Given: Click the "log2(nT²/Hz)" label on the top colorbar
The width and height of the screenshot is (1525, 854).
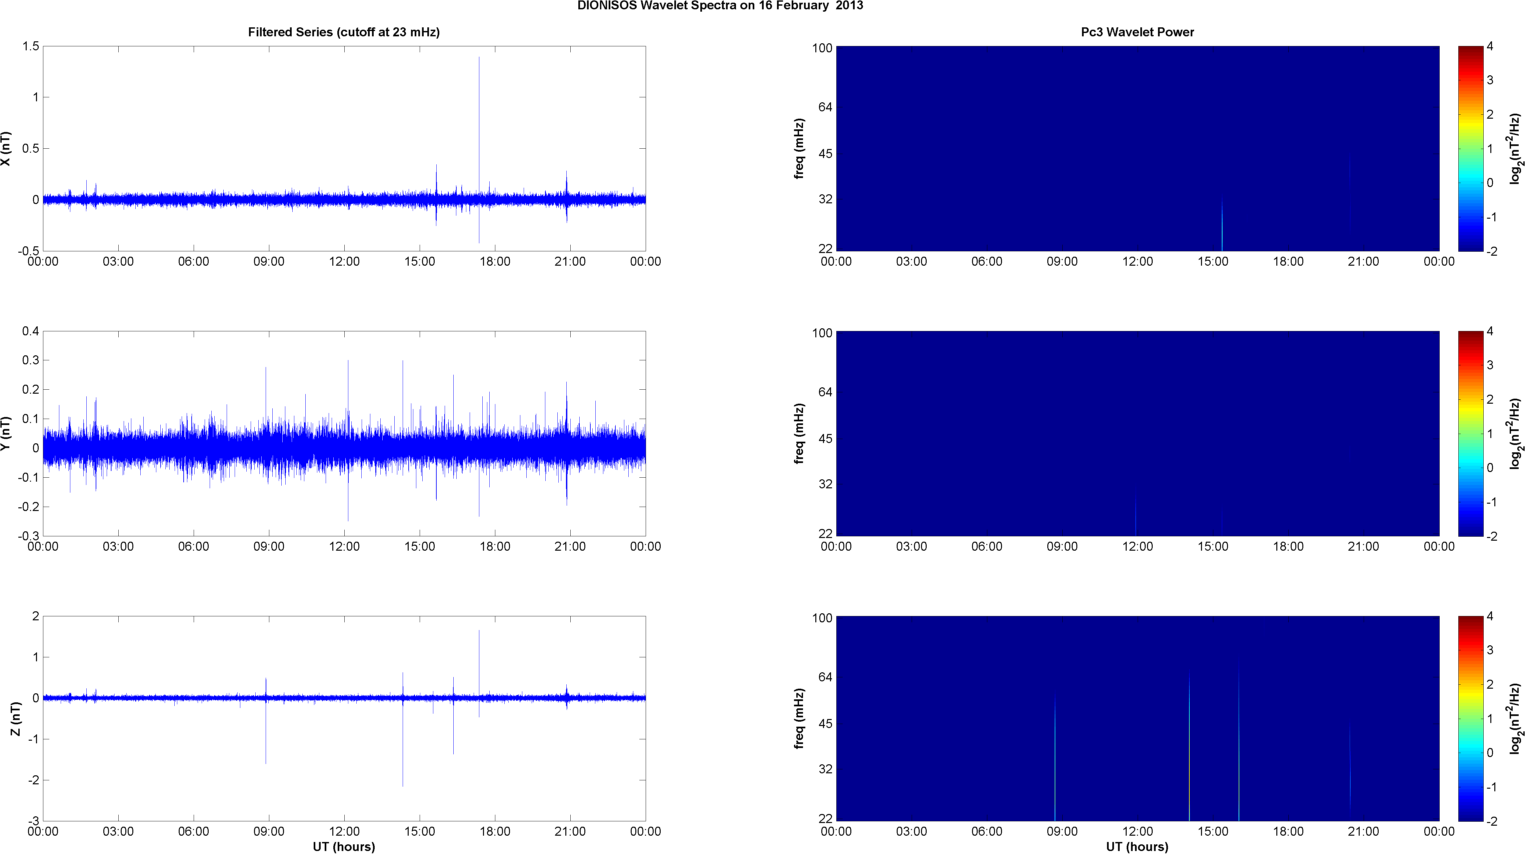Looking at the screenshot, I should click(x=1515, y=149).
